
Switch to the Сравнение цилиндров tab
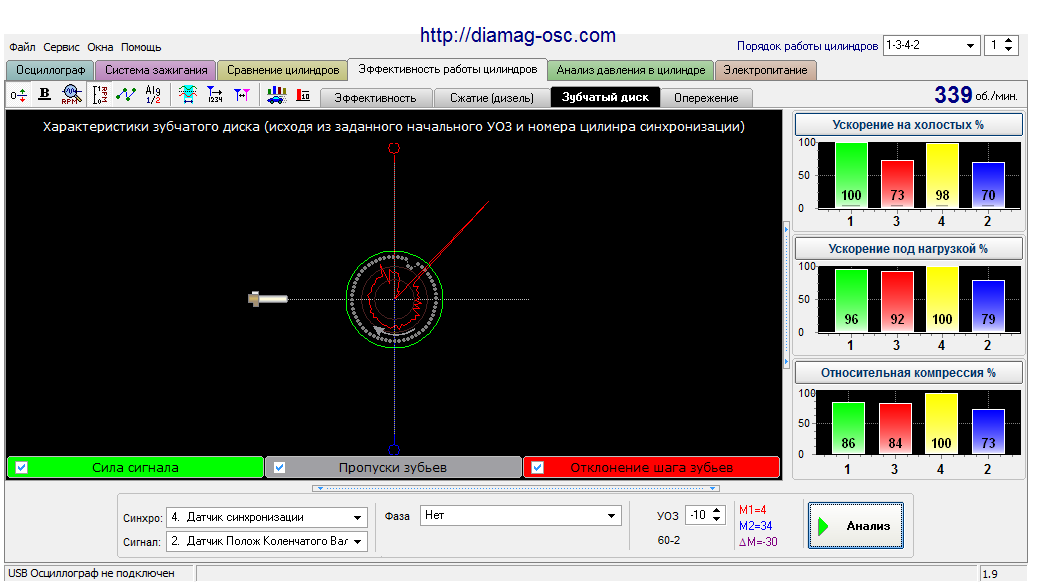point(283,70)
